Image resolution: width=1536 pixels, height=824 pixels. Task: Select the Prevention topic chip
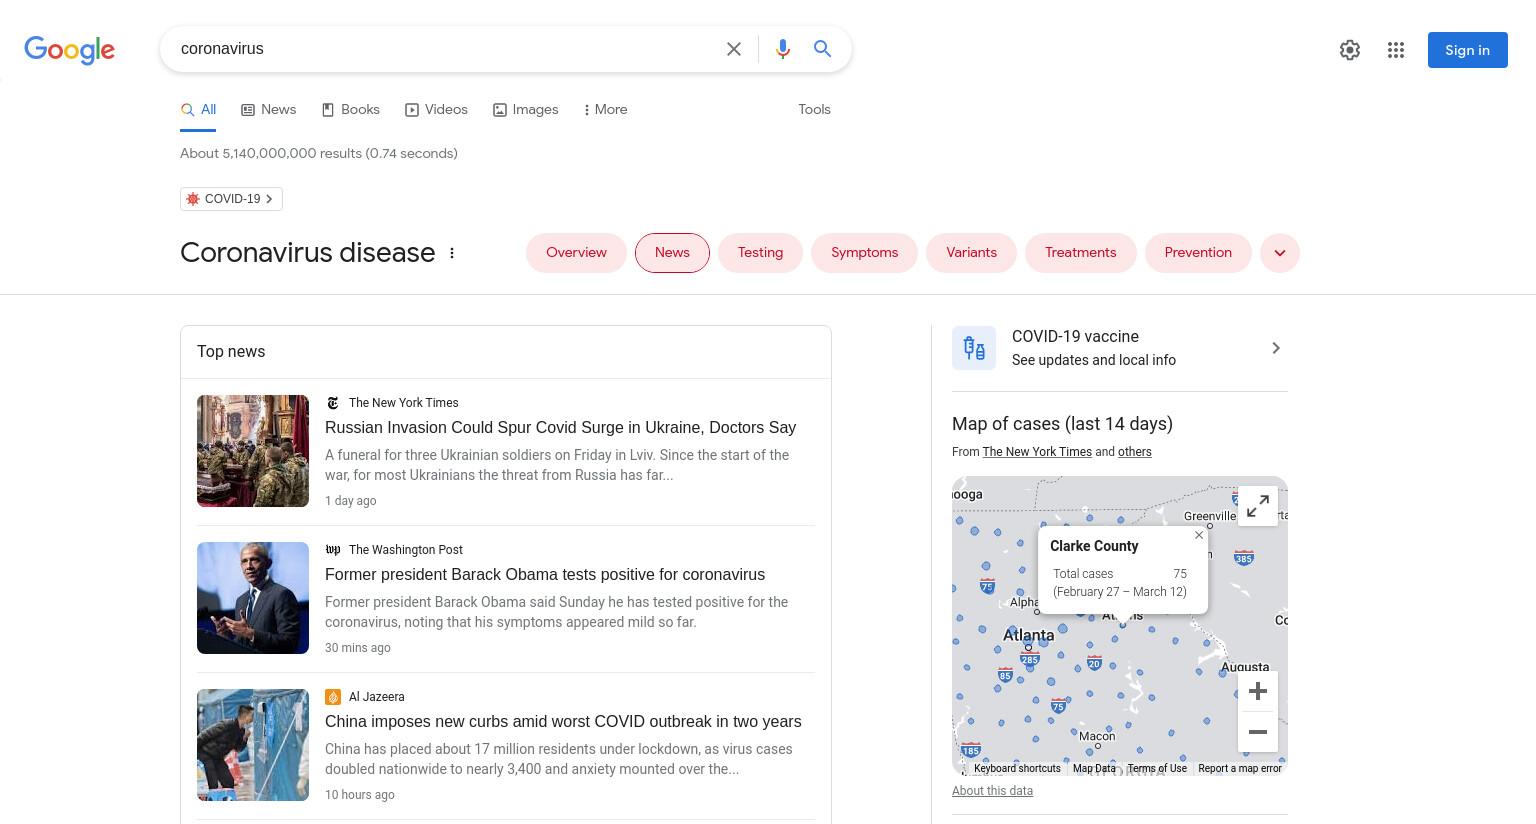point(1198,253)
